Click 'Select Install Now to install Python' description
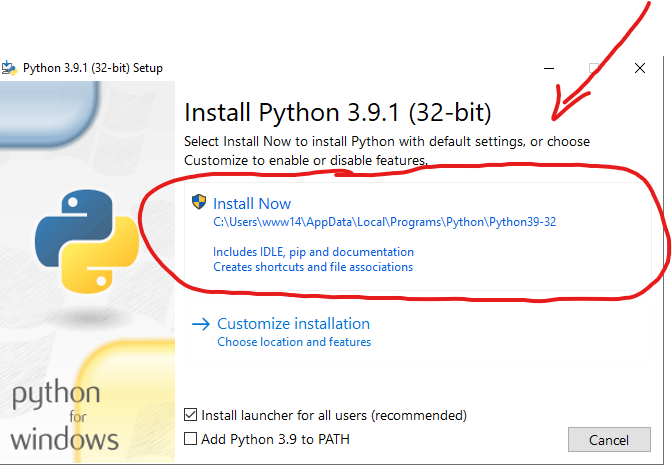The image size is (672, 465). click(387, 150)
